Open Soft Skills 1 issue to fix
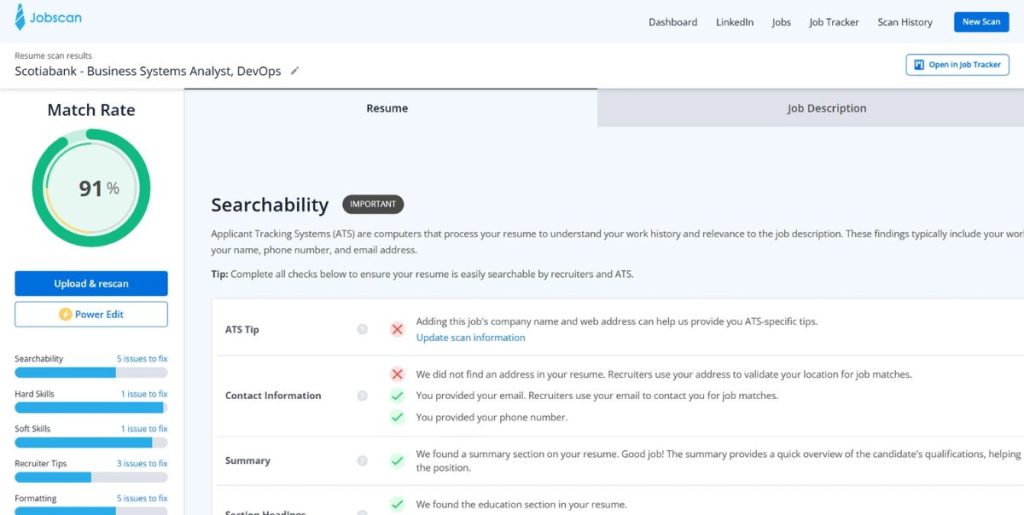Image resolution: width=1024 pixels, height=515 pixels. click(144, 429)
